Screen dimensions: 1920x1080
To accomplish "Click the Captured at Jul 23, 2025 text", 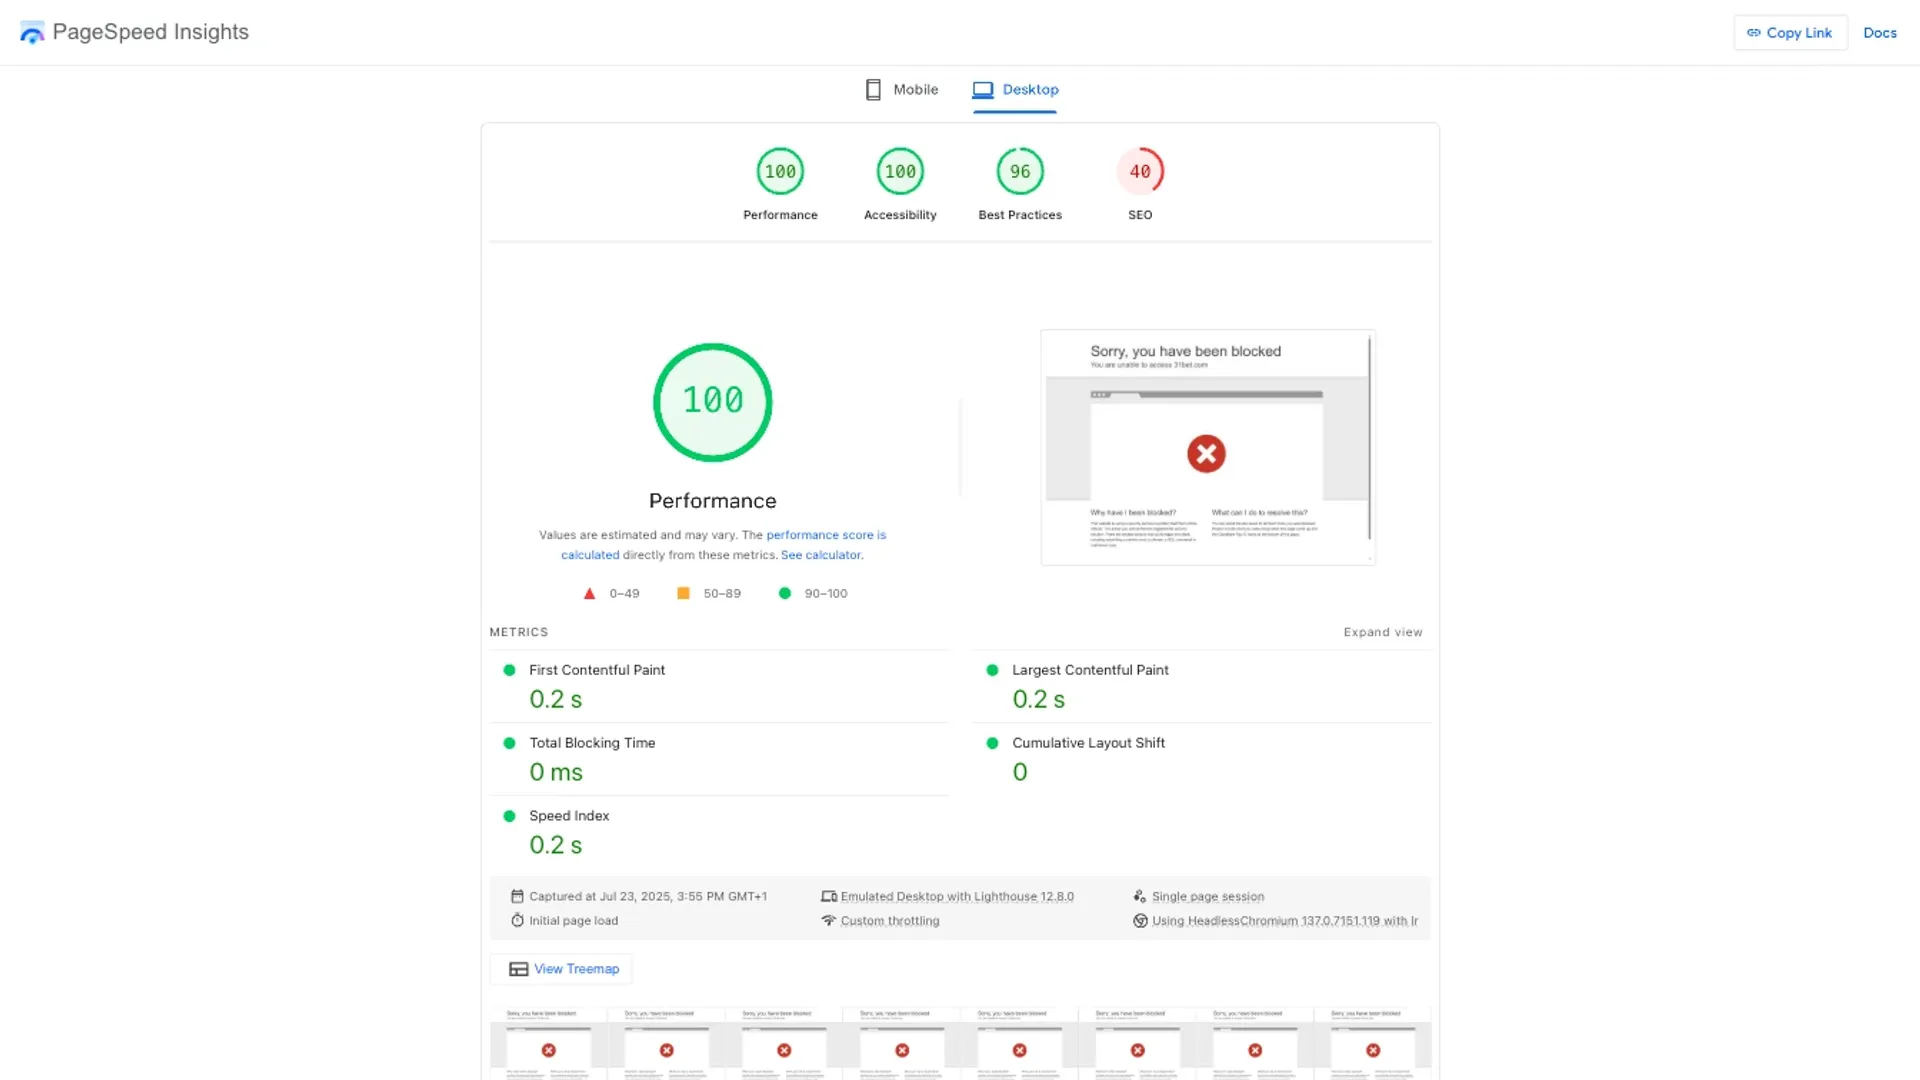I will pyautogui.click(x=648, y=897).
